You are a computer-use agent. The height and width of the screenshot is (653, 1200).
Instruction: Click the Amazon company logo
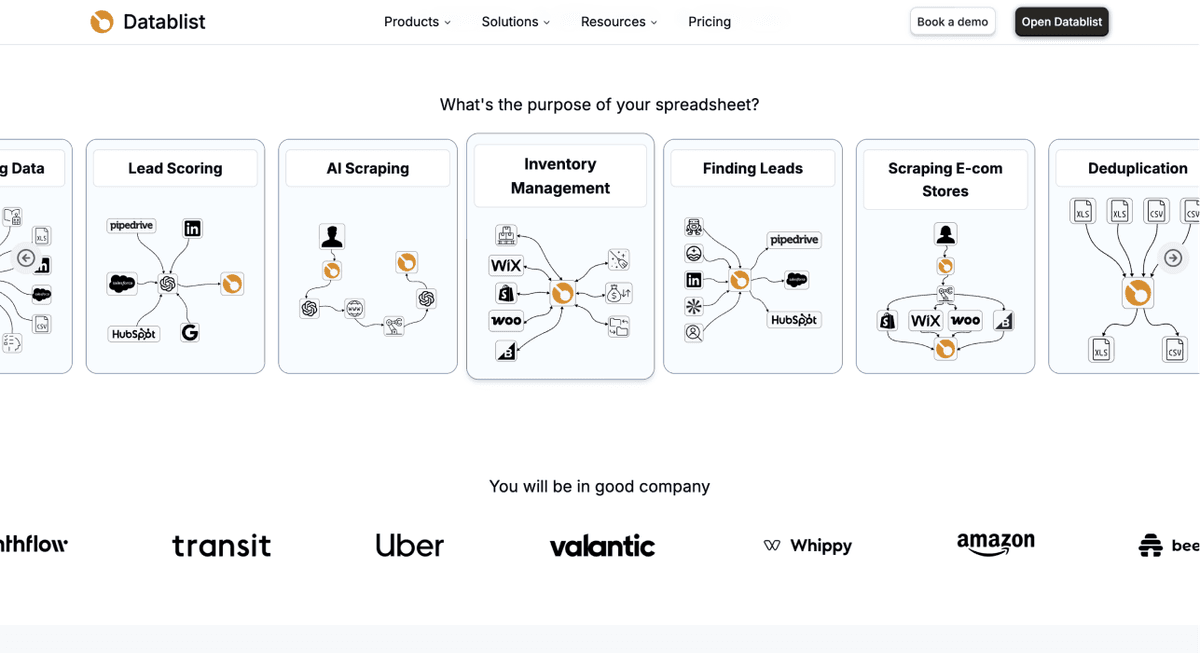tap(996, 544)
